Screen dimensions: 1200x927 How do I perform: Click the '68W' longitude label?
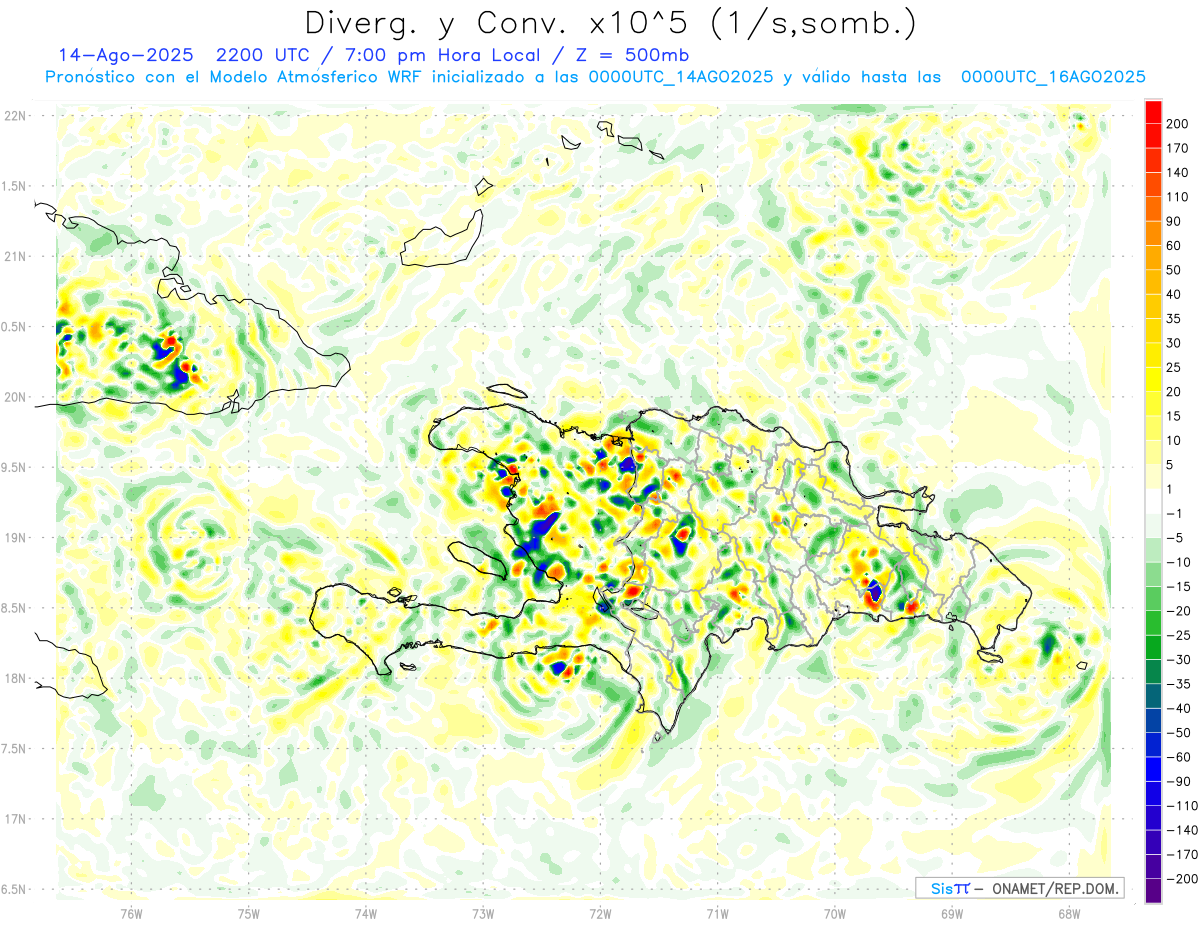(1068, 912)
